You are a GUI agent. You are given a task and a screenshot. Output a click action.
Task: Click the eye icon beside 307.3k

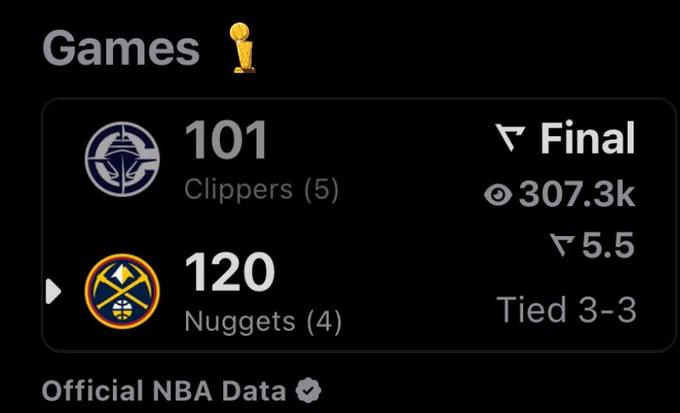(498, 194)
